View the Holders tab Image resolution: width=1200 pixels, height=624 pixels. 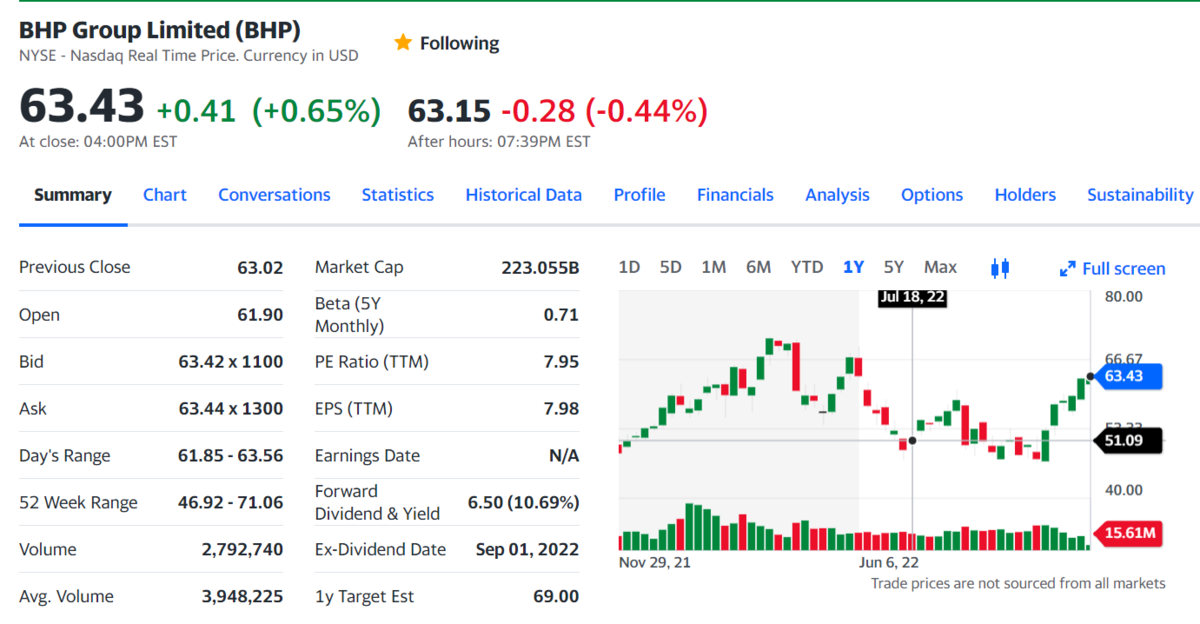click(1025, 195)
